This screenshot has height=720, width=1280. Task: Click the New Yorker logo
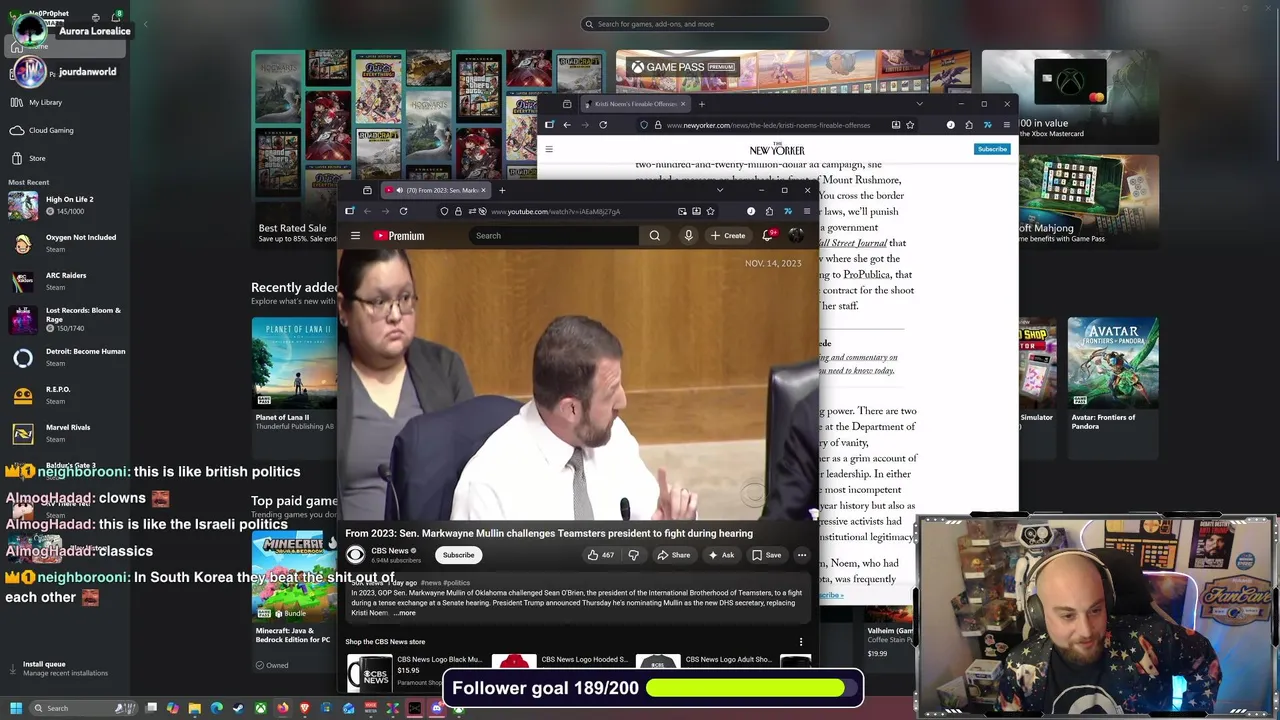click(x=777, y=149)
